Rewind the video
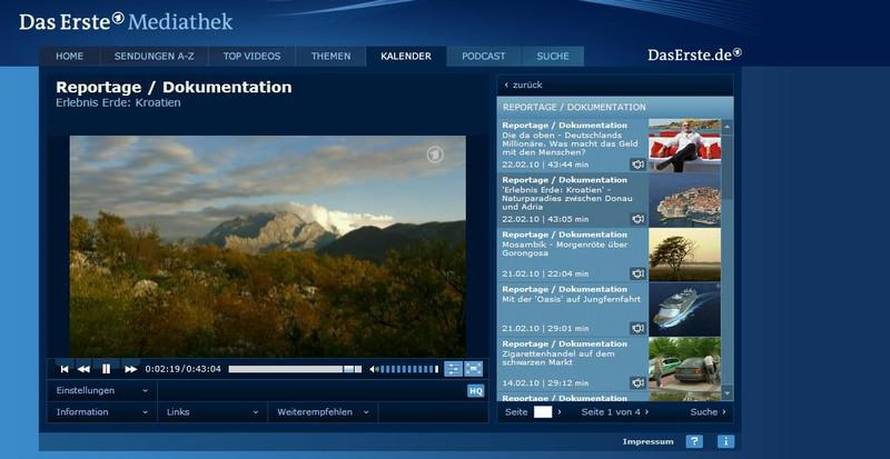 tap(83, 369)
